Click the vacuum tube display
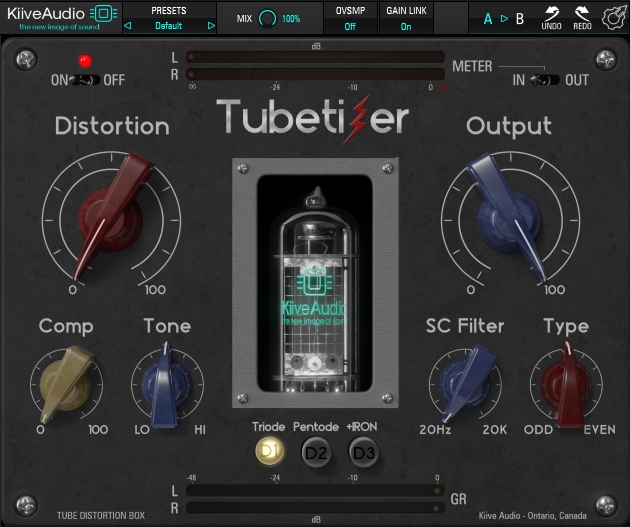 pyautogui.click(x=315, y=283)
